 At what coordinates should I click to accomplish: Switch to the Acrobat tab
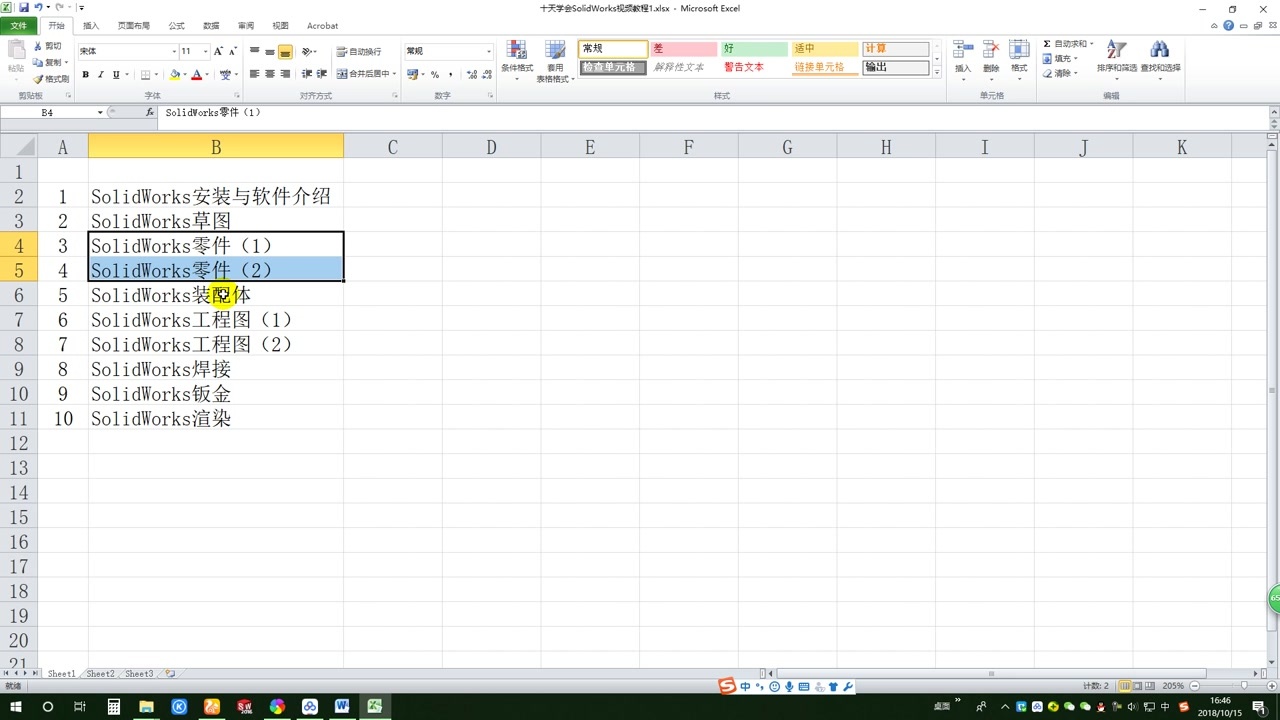(322, 25)
